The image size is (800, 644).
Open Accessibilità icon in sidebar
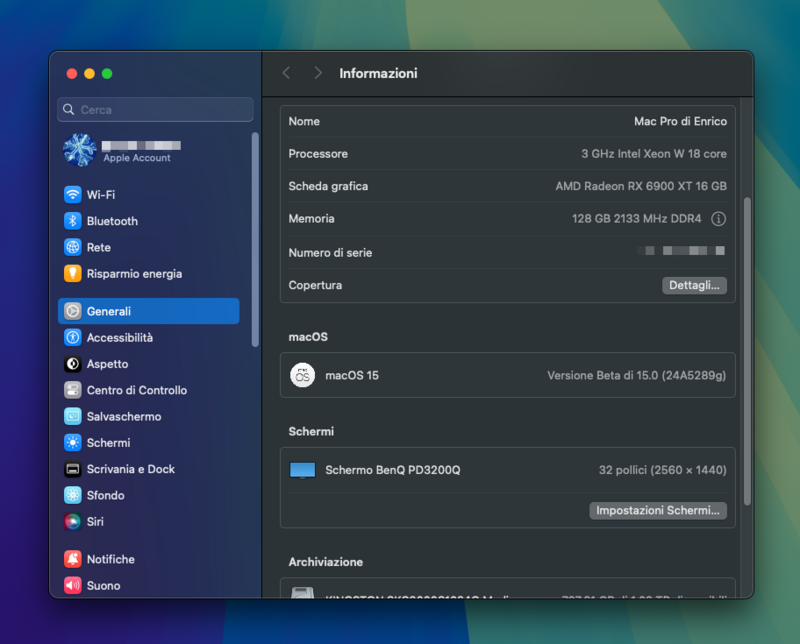73,338
